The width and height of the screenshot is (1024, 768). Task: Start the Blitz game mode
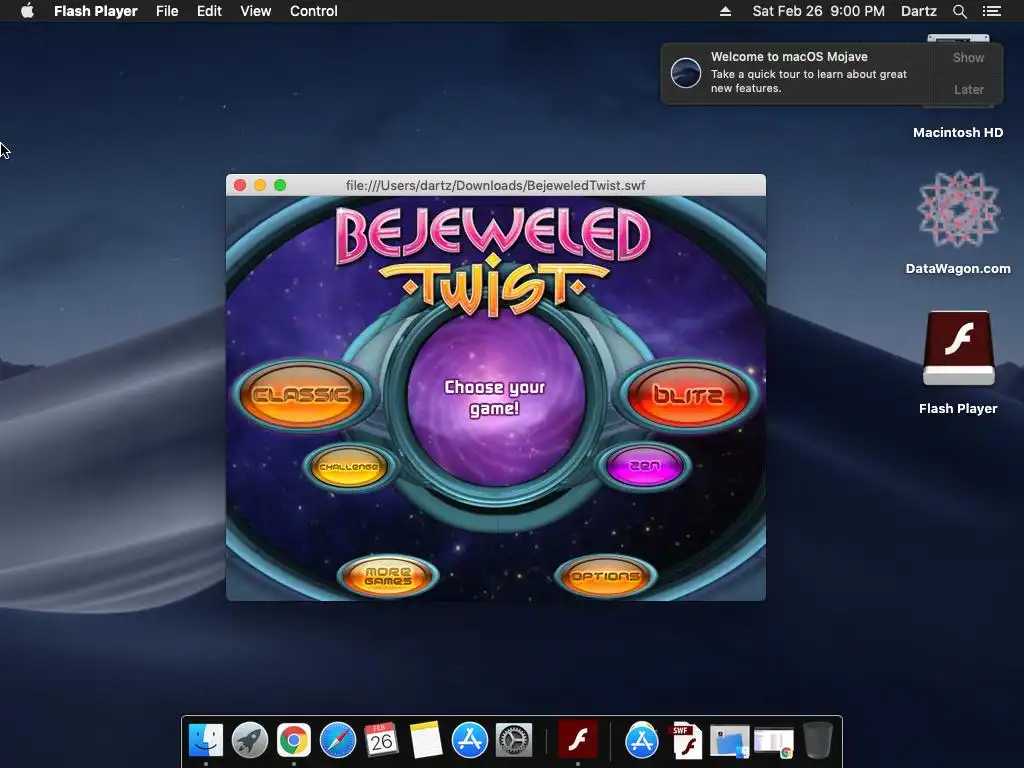point(688,395)
